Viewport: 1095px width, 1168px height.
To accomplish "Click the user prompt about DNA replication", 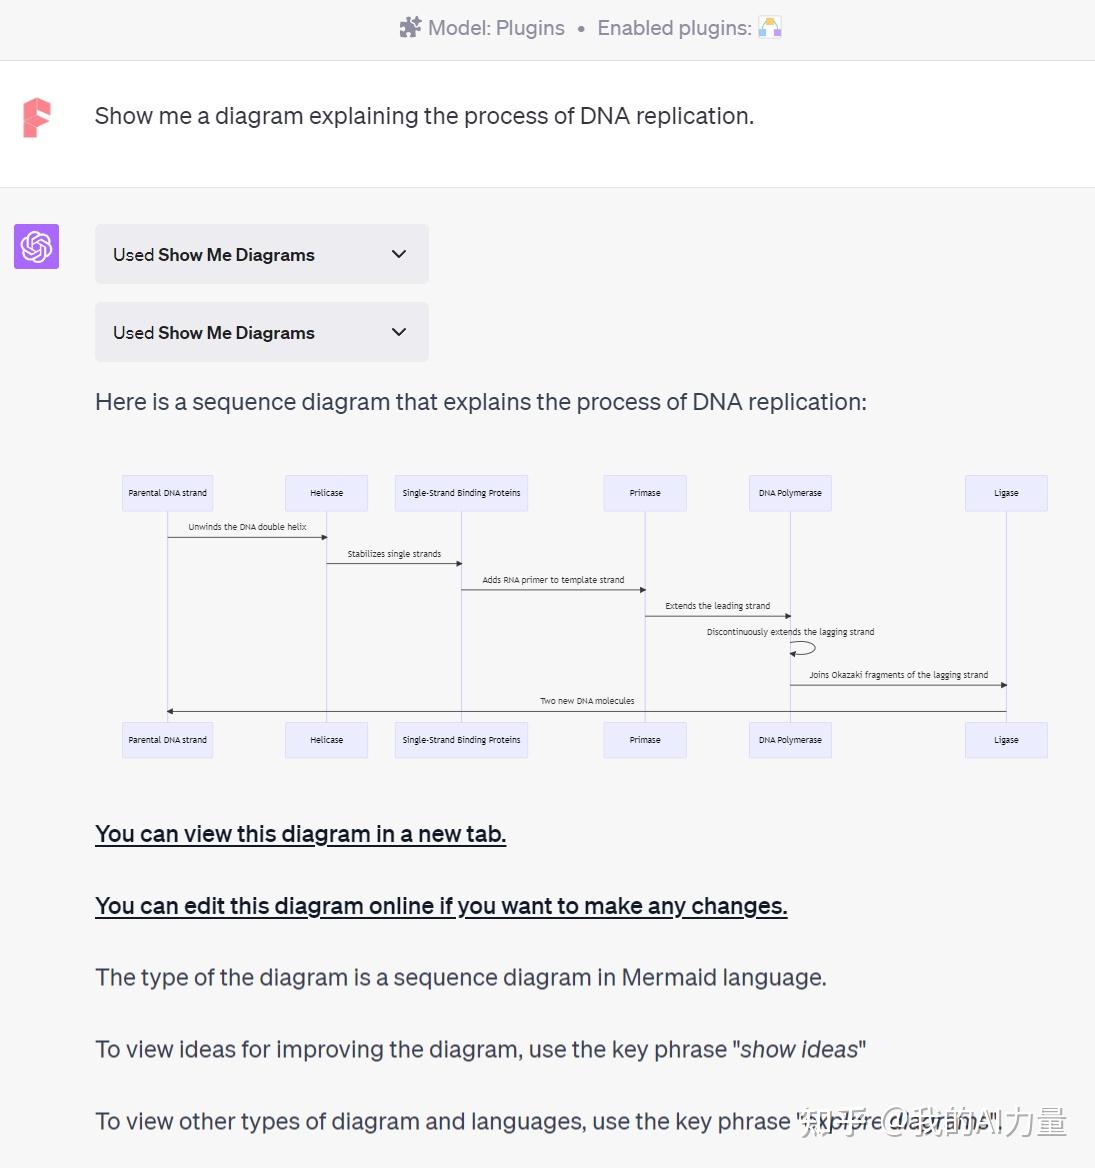I will pos(424,116).
